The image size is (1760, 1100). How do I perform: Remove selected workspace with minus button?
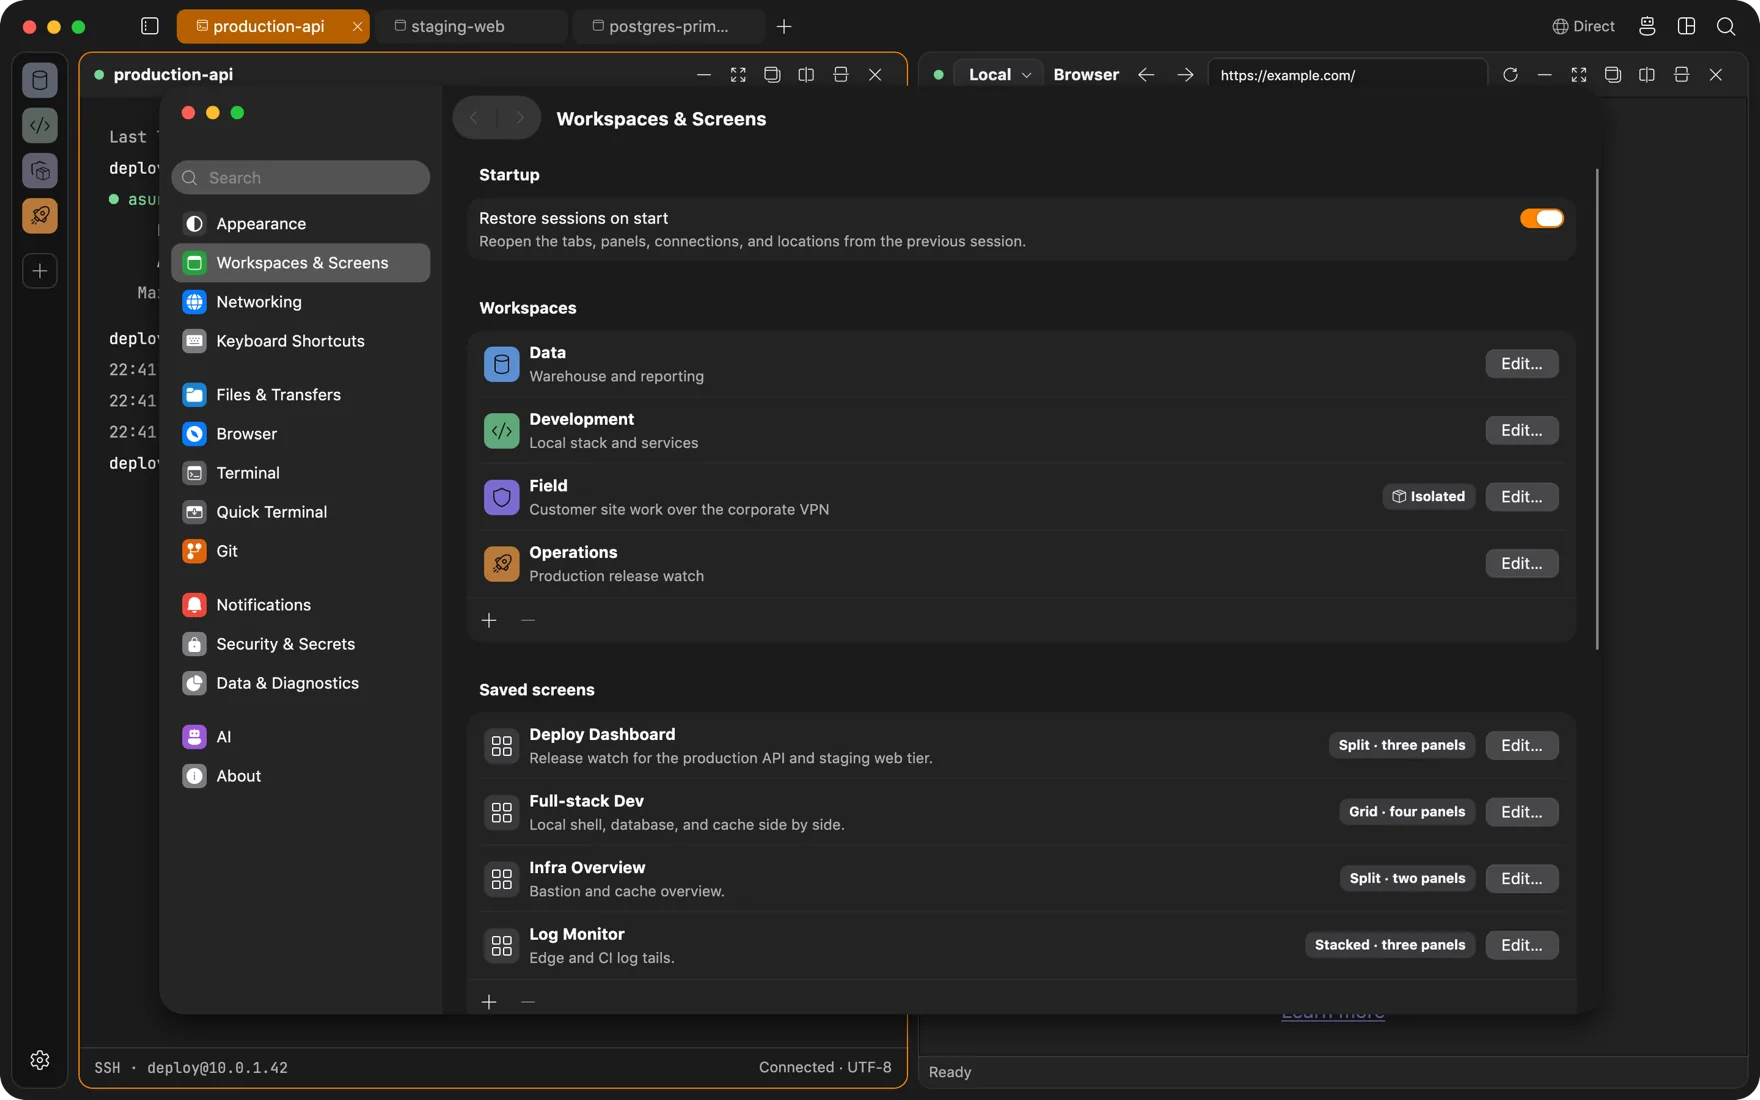pos(528,620)
